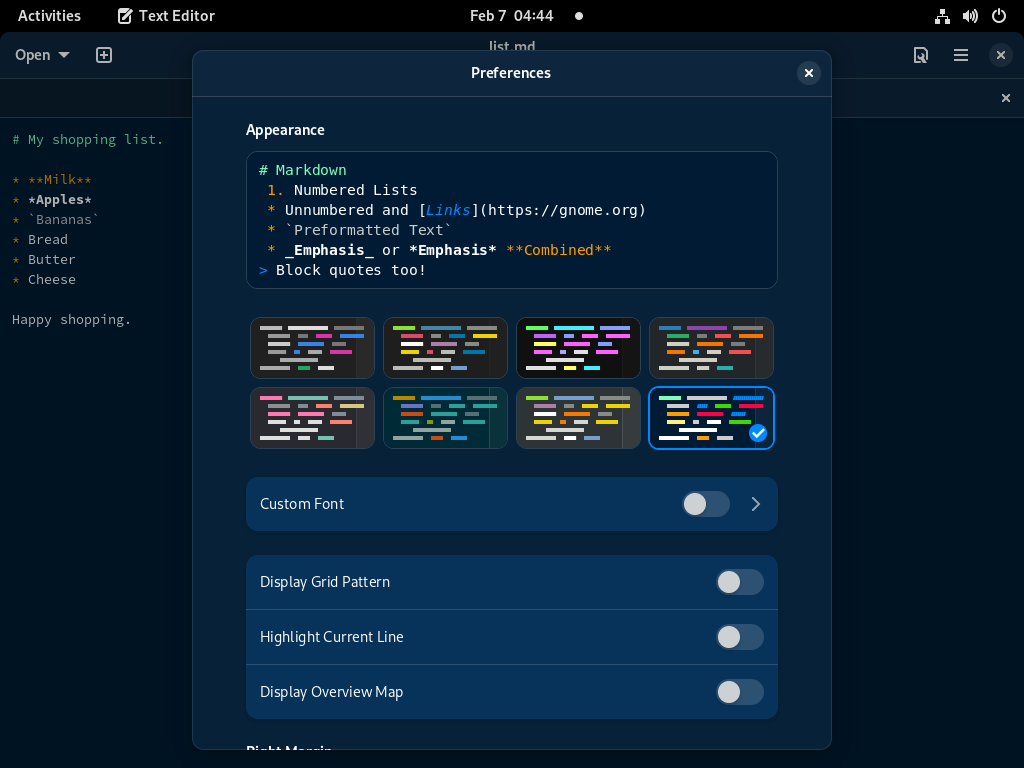Click the new document plus icon

(104, 55)
